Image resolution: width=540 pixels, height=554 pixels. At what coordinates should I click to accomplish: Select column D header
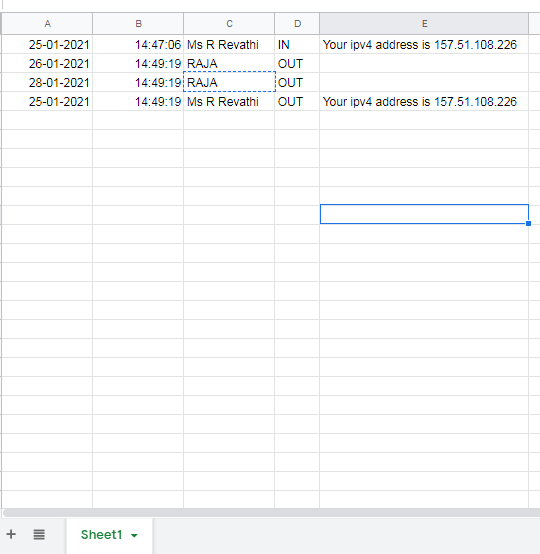297,24
